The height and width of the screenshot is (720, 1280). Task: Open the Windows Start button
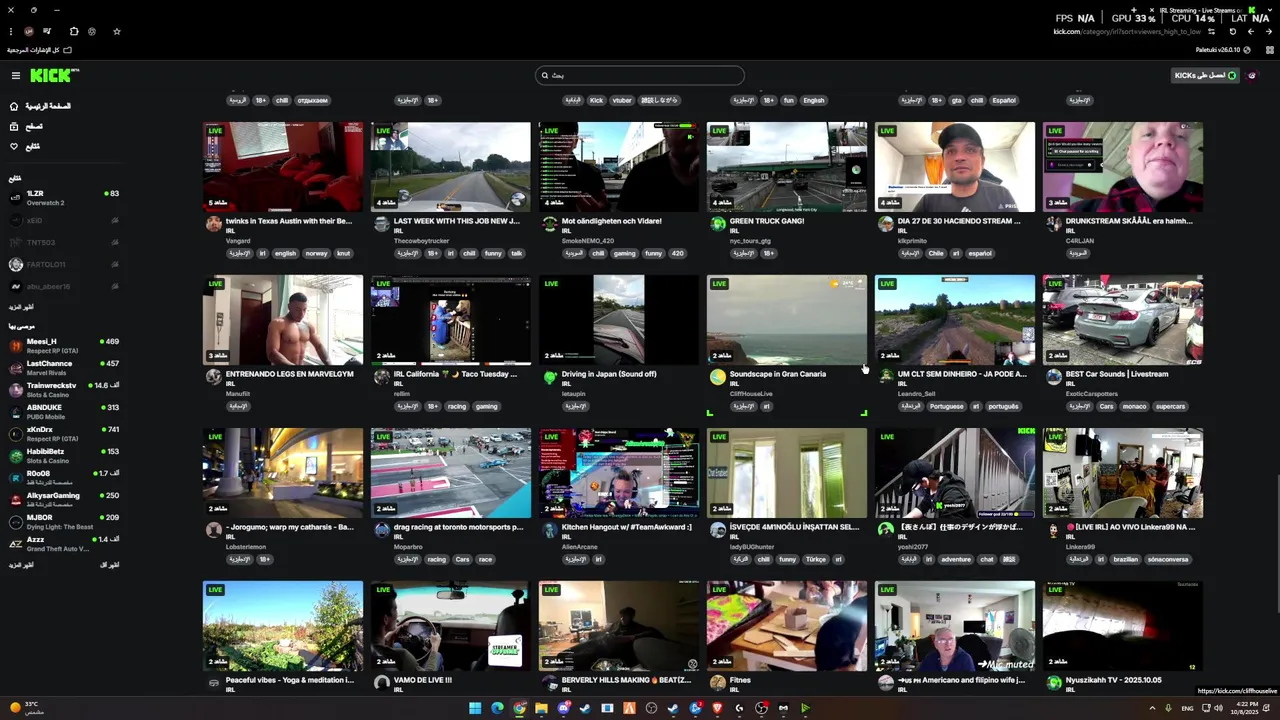[x=475, y=708]
